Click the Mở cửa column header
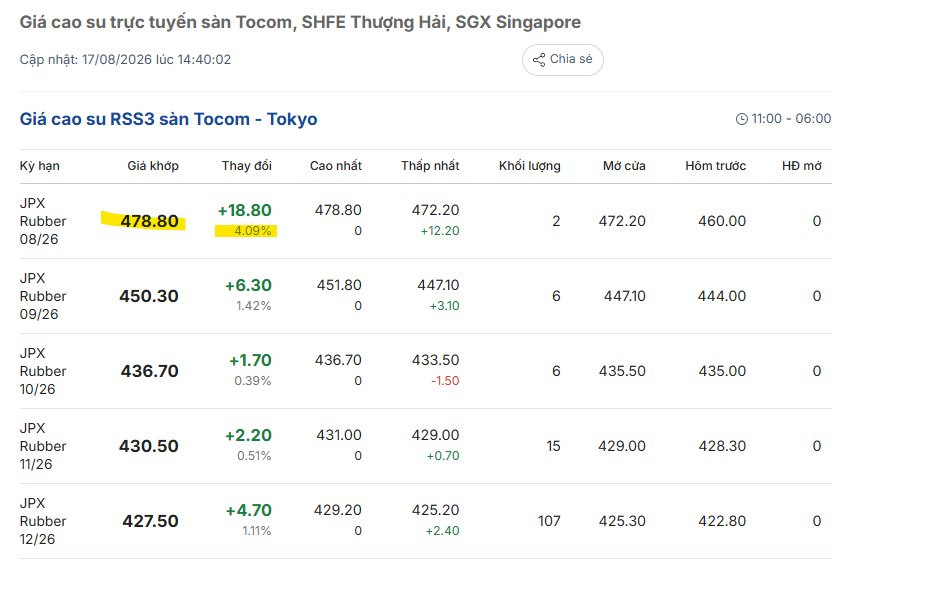928x596 pixels. tap(624, 166)
